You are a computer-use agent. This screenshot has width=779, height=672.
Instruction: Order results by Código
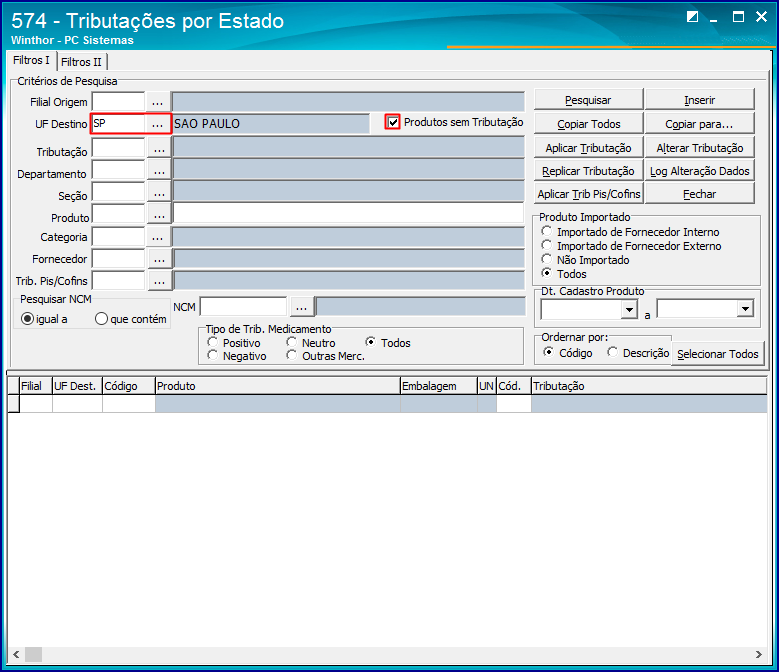point(548,352)
